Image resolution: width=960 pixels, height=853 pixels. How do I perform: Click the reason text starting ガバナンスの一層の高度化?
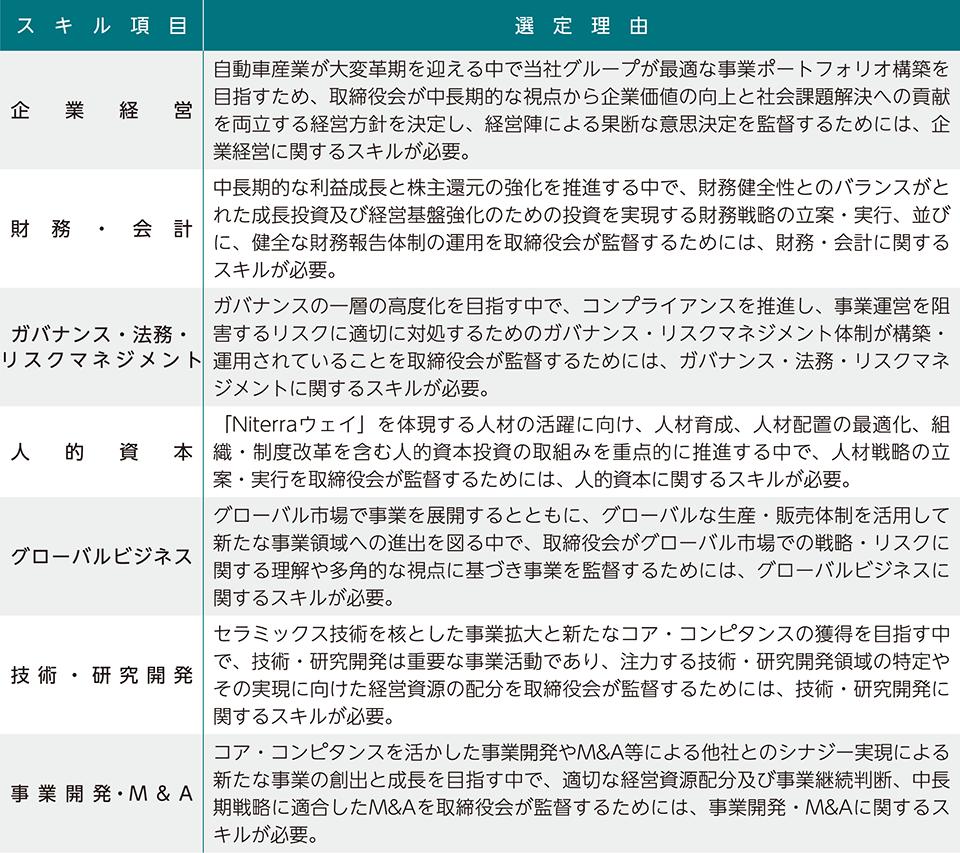pos(581,347)
